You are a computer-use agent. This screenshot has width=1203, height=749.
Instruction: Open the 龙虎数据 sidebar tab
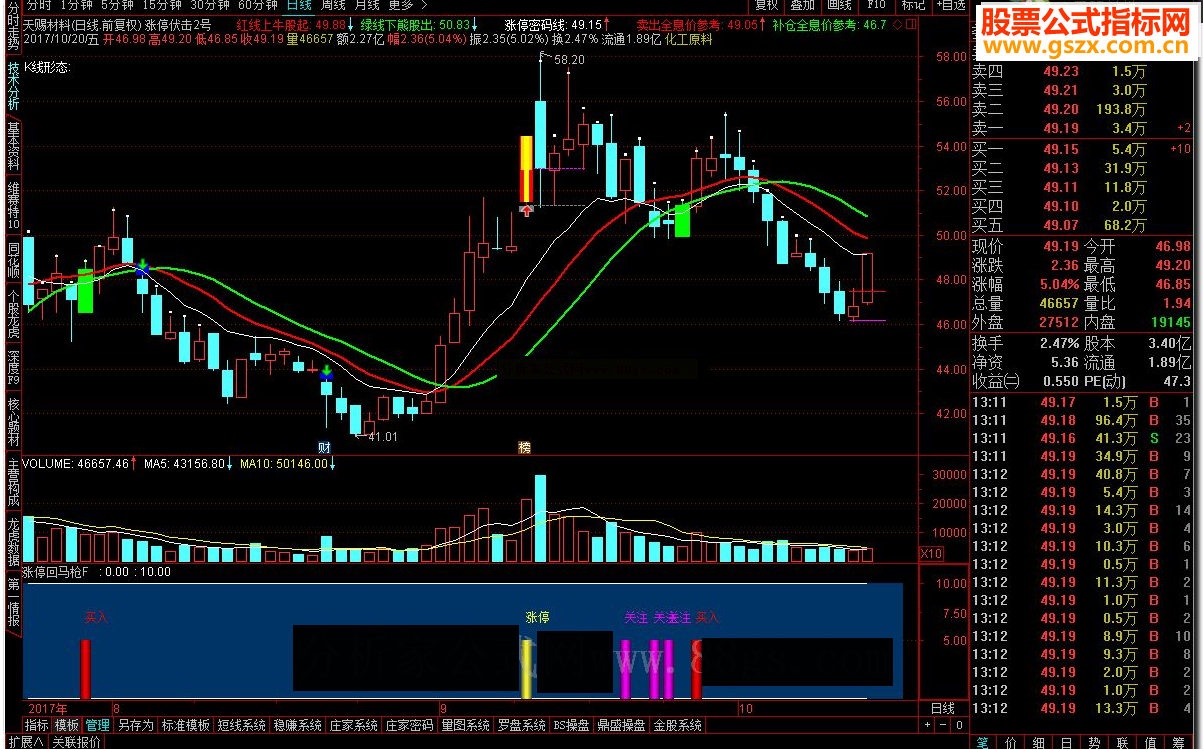pyautogui.click(x=12, y=542)
